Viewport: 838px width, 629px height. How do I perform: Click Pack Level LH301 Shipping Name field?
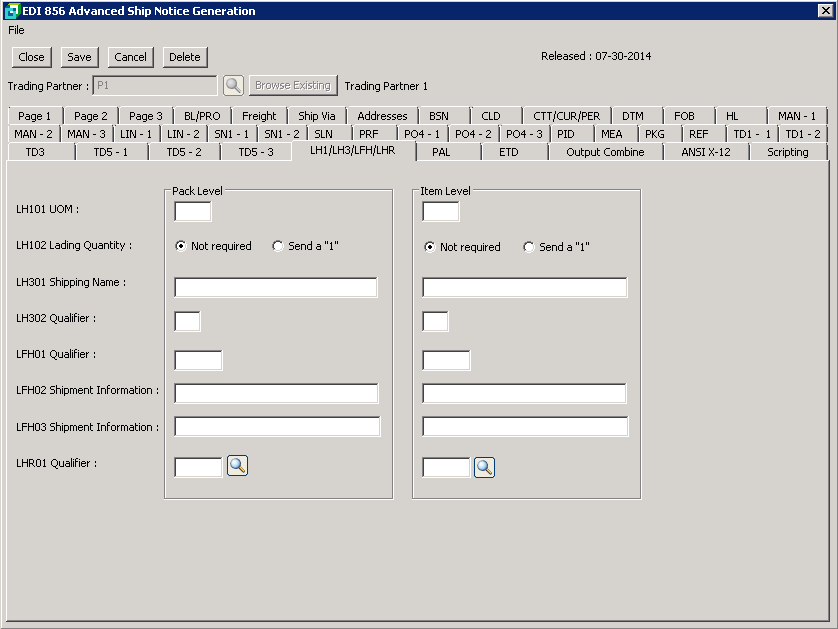pyautogui.click(x=276, y=288)
